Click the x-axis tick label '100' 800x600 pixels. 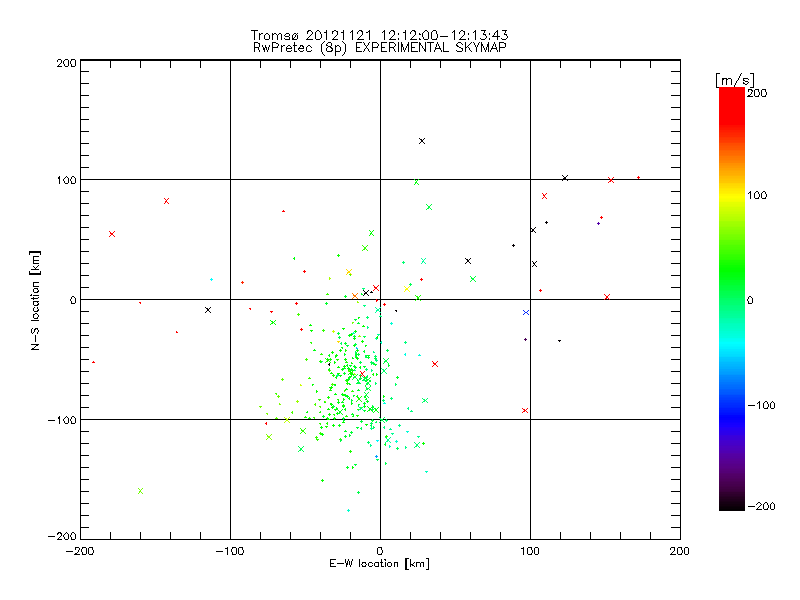pyautogui.click(x=530, y=551)
